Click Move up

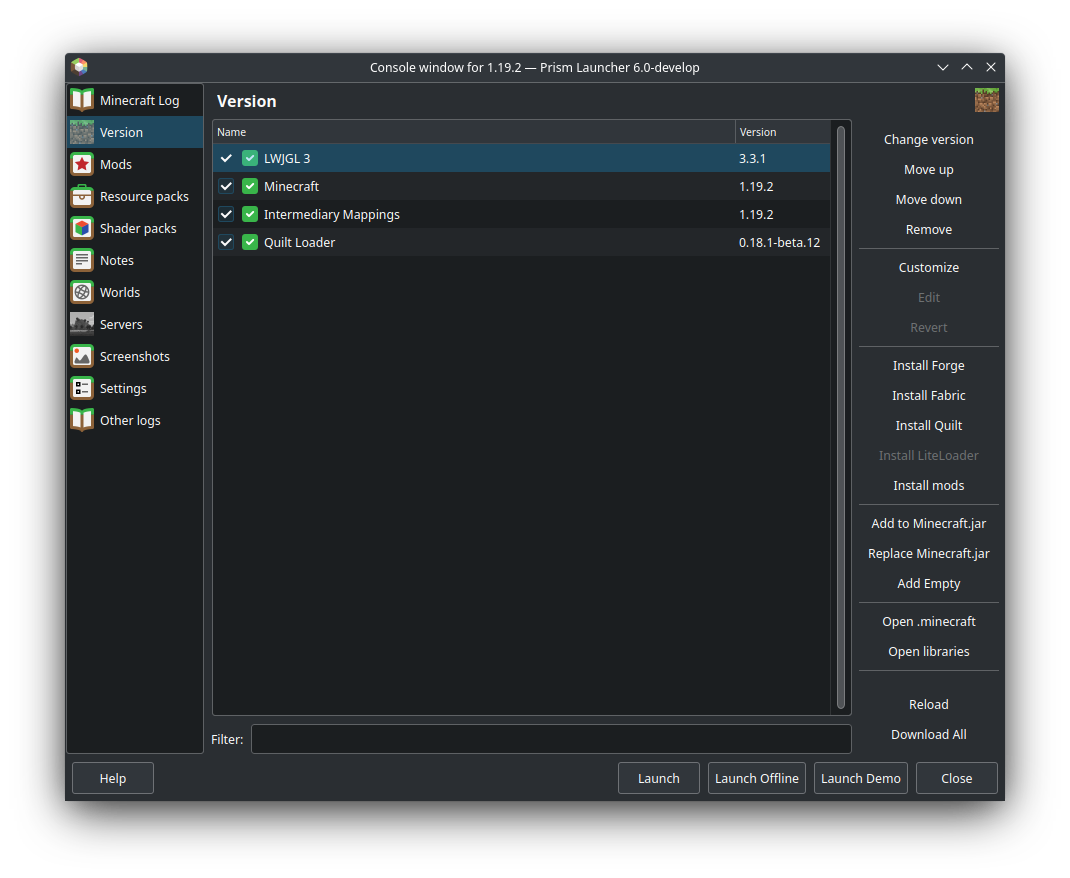click(x=928, y=170)
